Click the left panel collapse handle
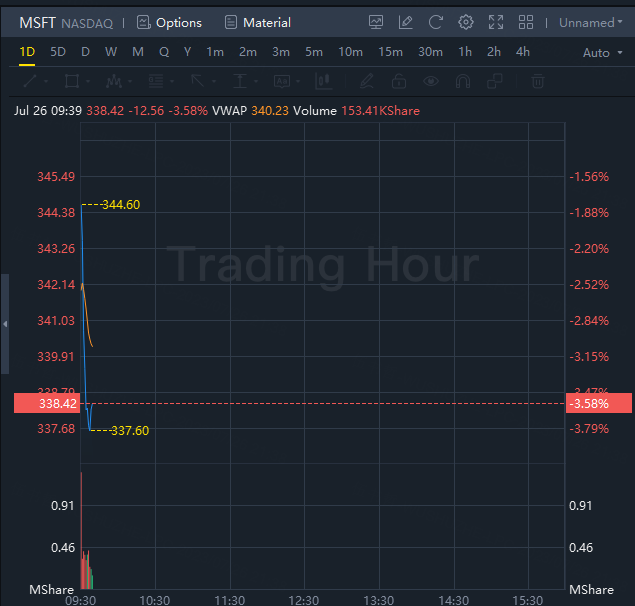 pos(5,324)
